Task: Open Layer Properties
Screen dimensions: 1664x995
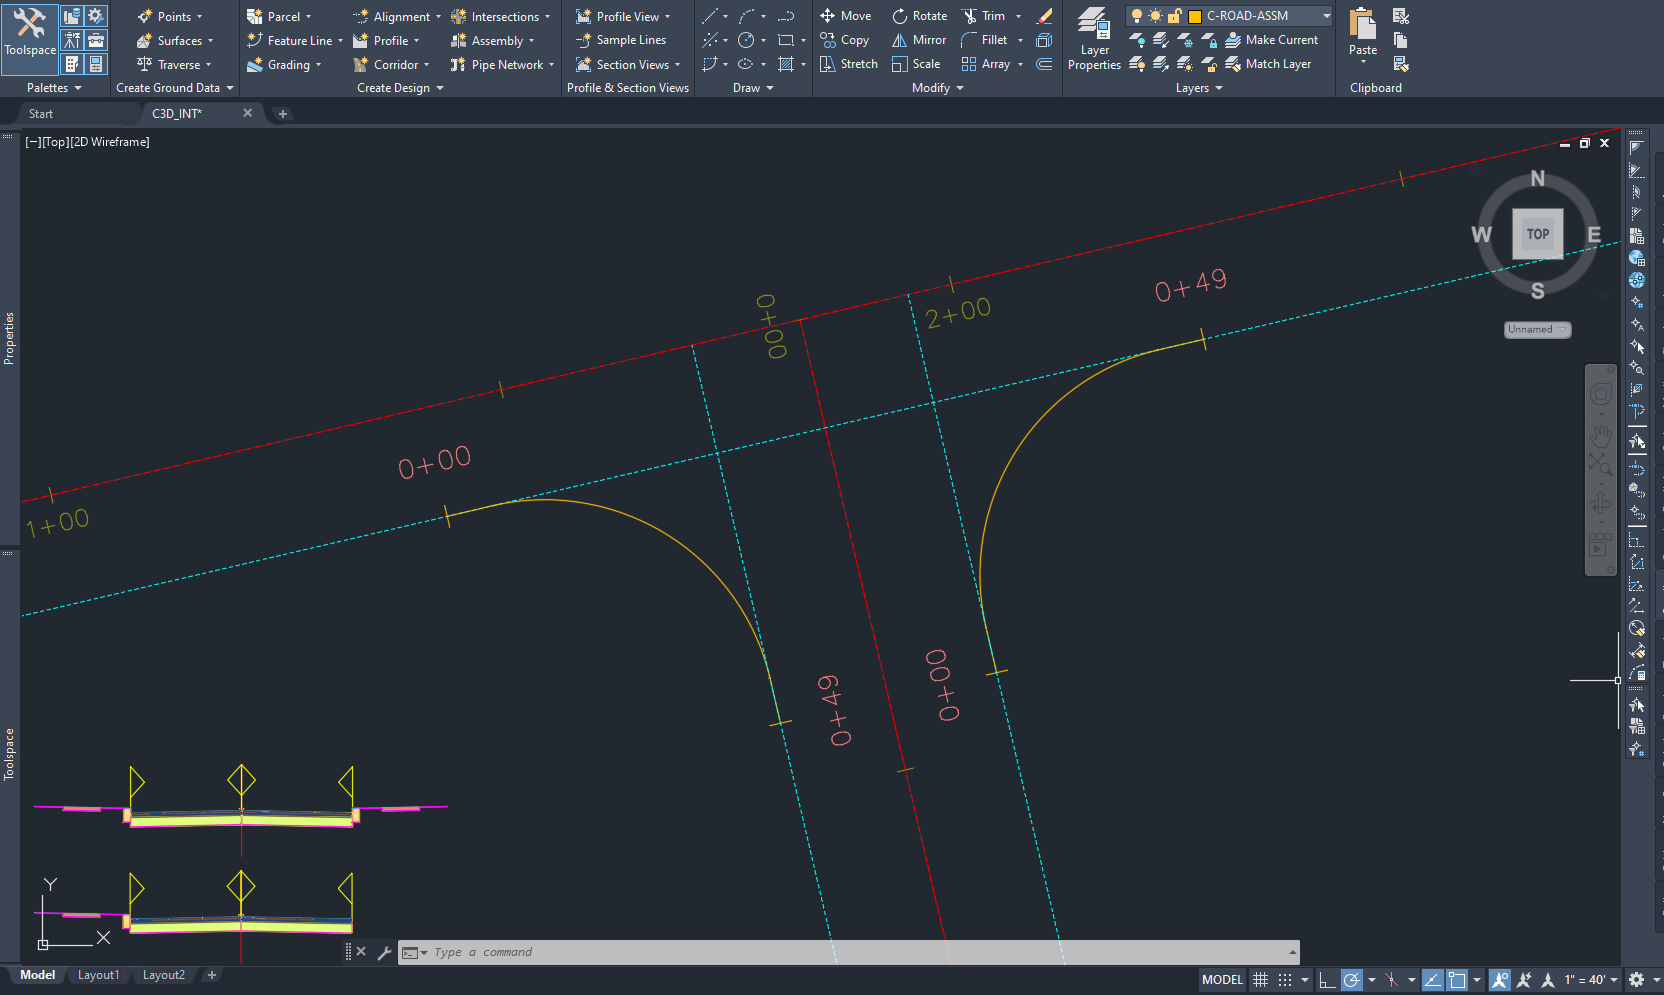Action: coord(1094,40)
